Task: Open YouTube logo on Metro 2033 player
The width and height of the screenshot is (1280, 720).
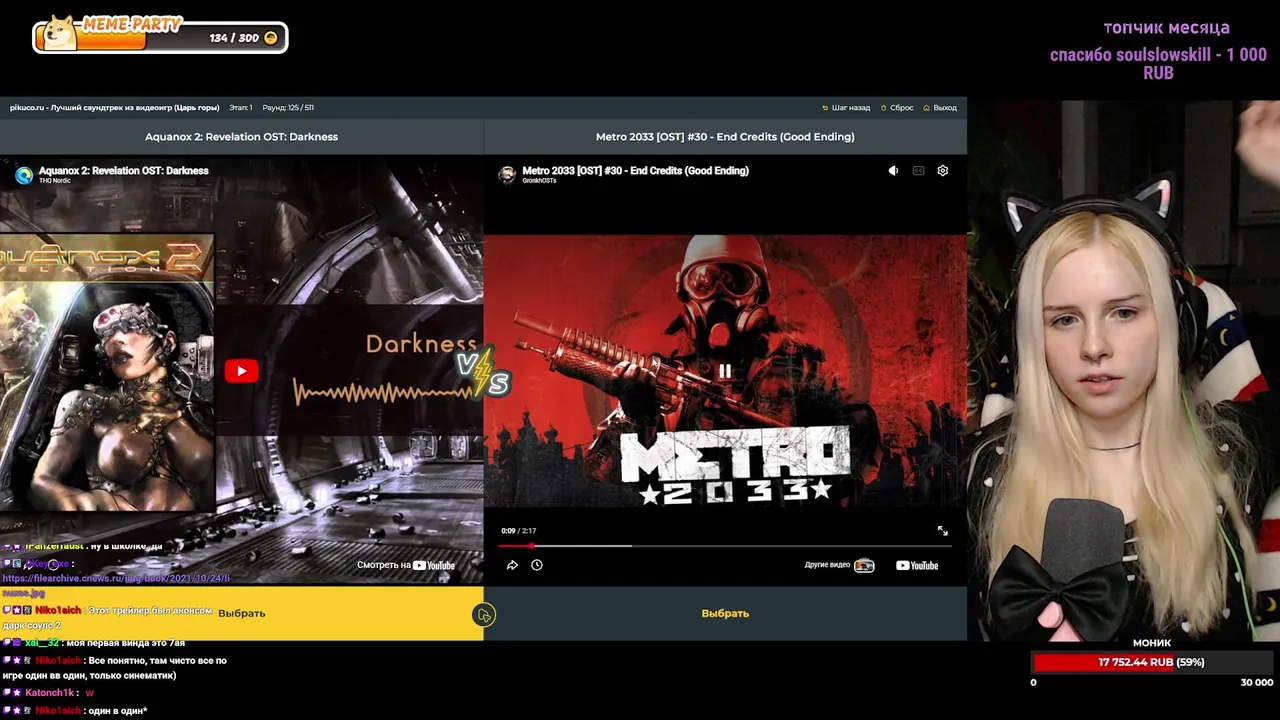Action: [917, 565]
